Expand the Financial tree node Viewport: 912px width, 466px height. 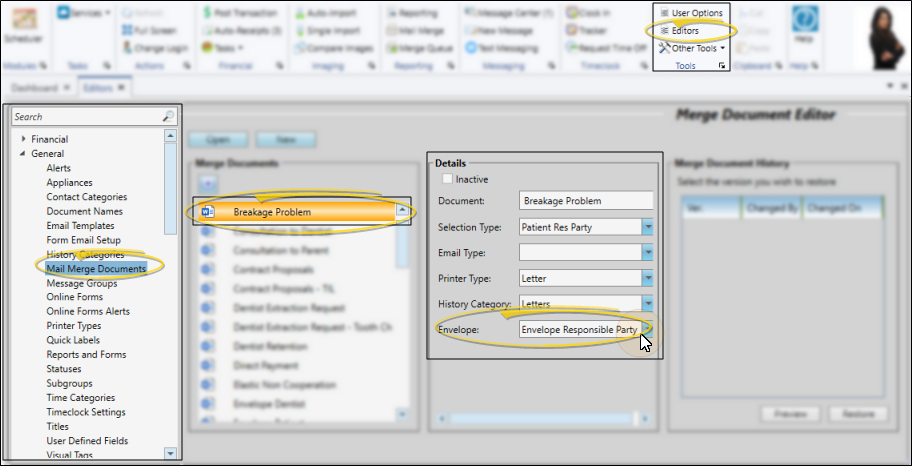[x=23, y=139]
